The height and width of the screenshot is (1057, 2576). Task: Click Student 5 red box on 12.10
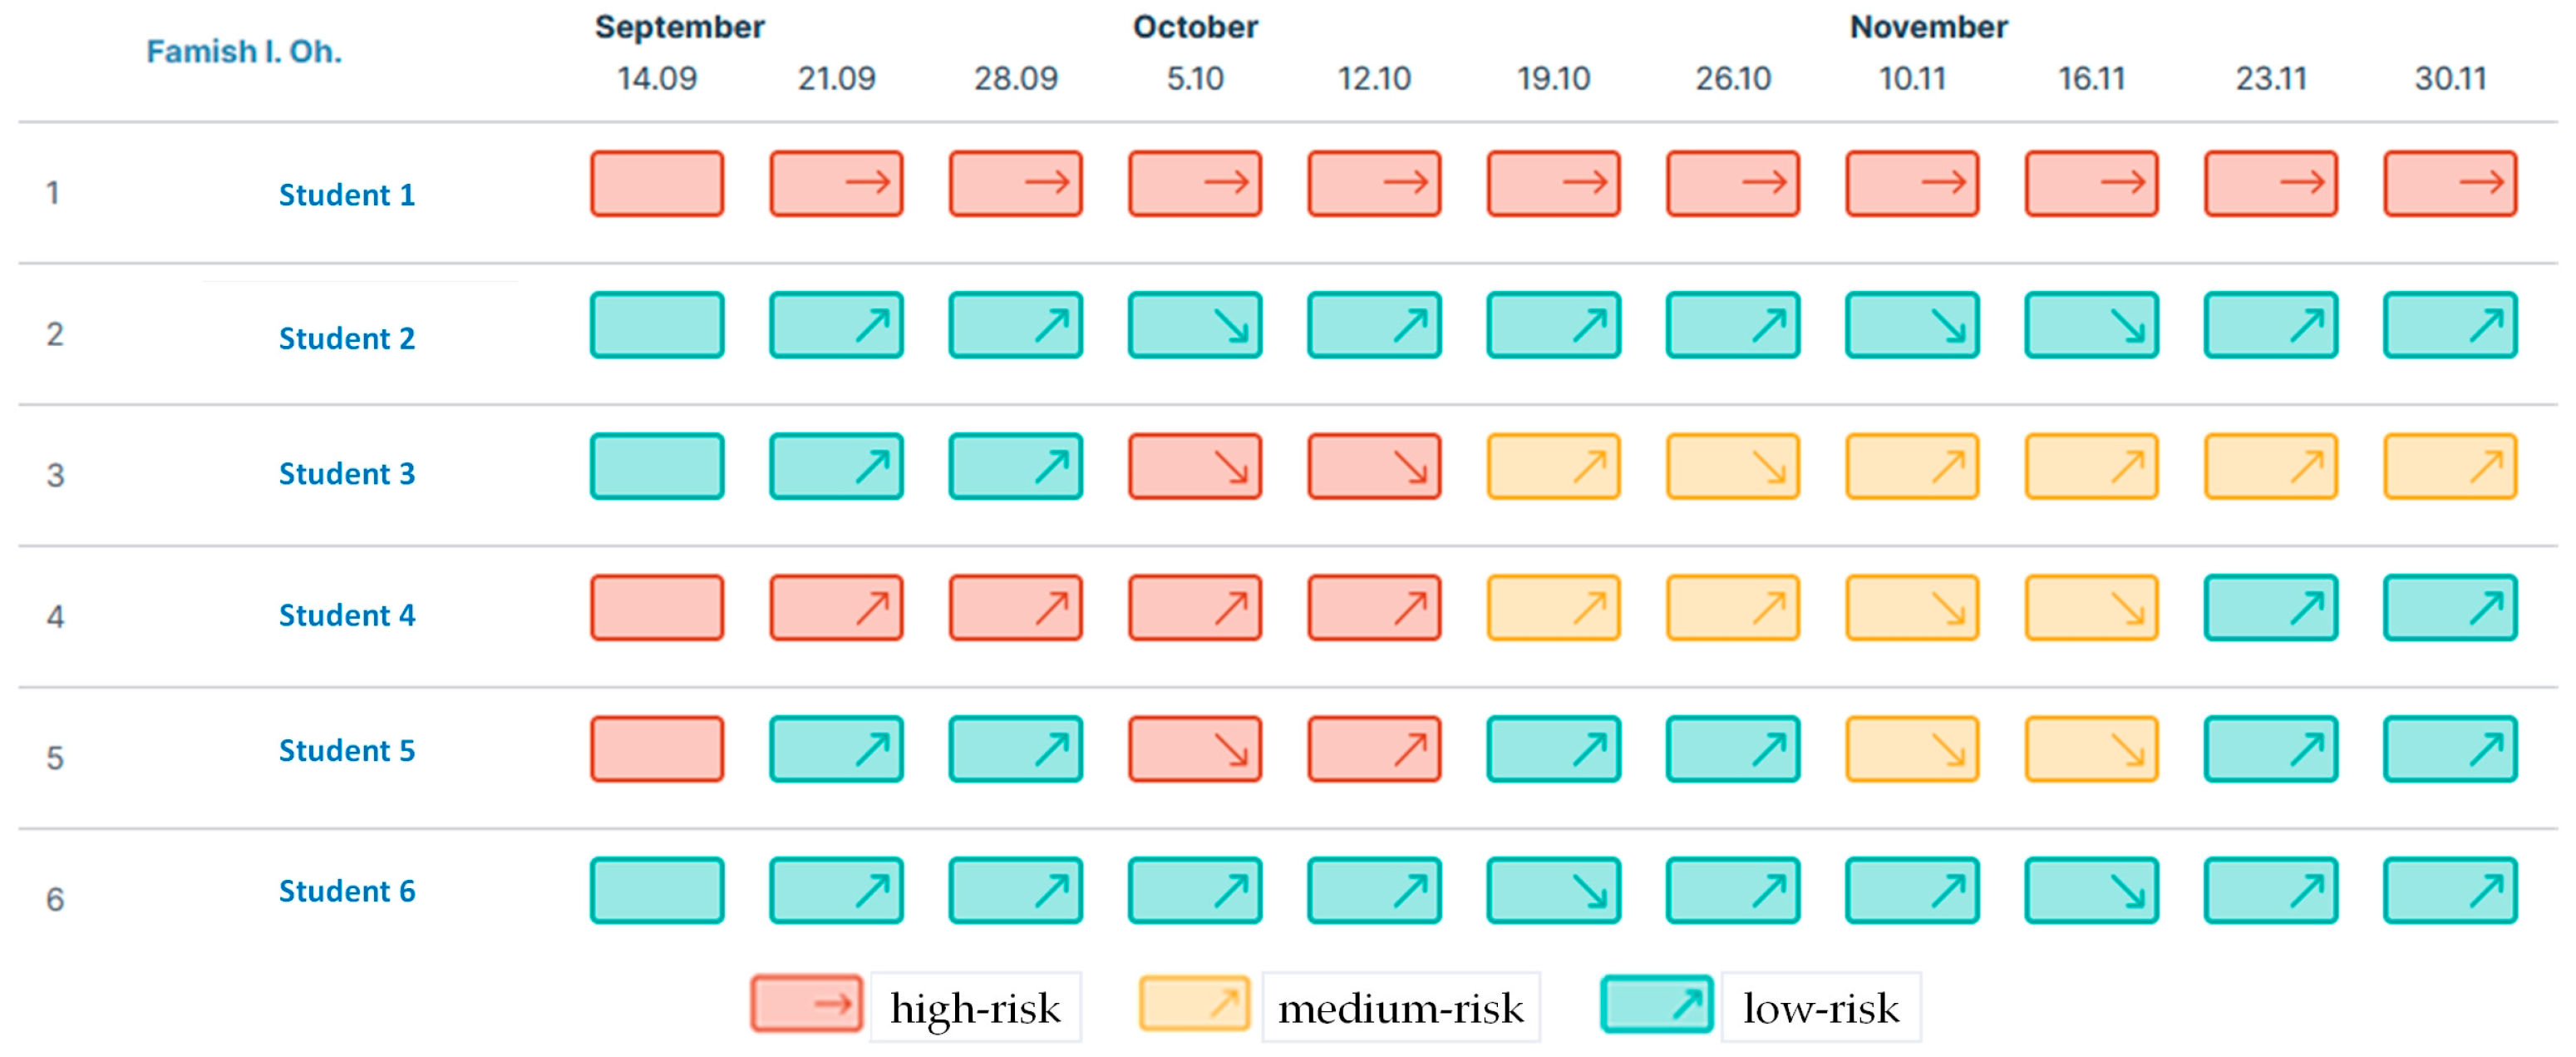pos(1375,749)
